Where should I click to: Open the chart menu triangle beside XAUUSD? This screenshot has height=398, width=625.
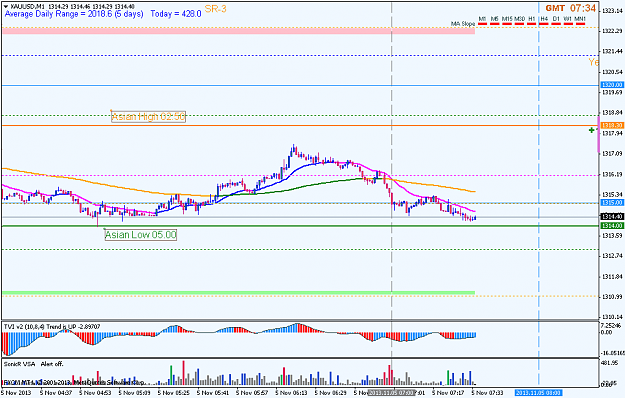tap(6, 6)
